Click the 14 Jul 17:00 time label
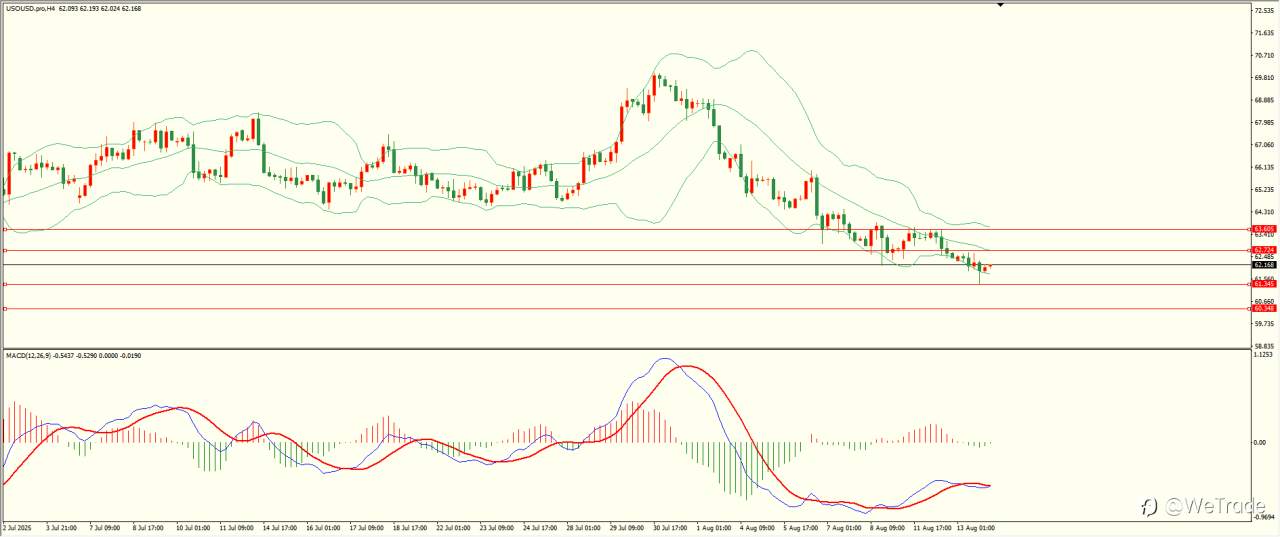This screenshot has width=1280, height=537. tap(282, 526)
